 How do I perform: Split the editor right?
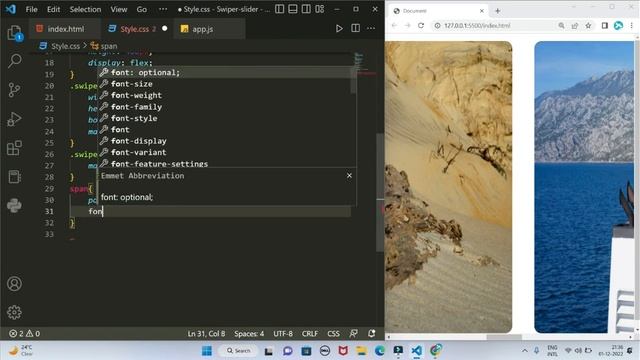point(356,28)
